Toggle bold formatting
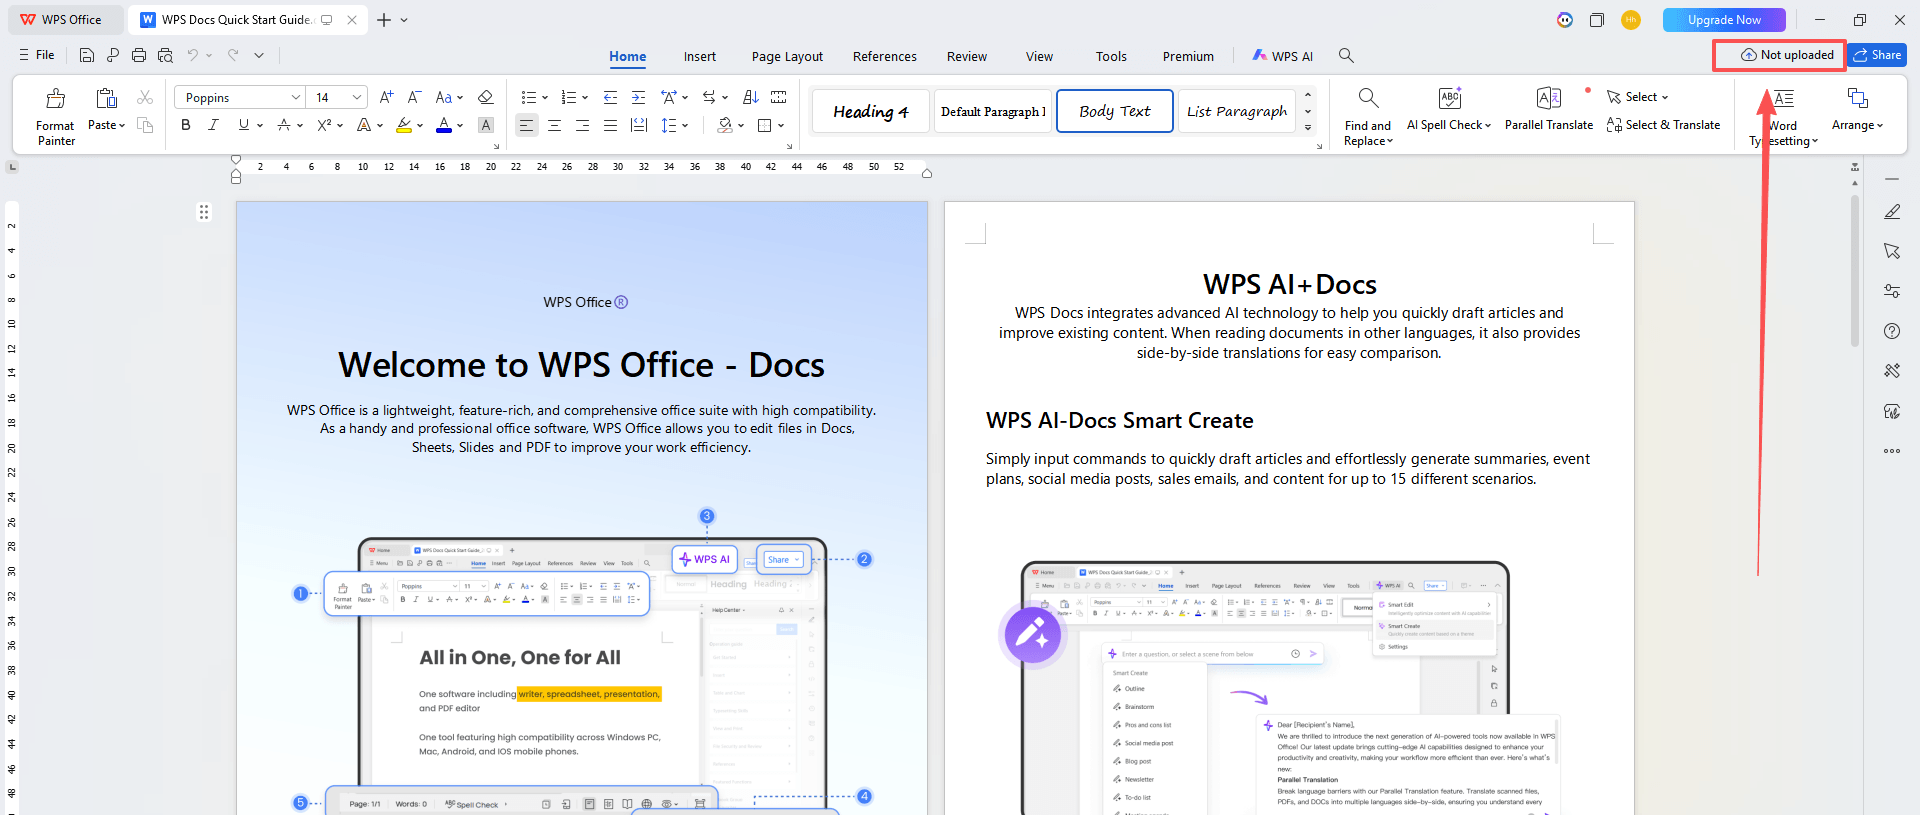Image resolution: width=1920 pixels, height=815 pixels. point(186,125)
